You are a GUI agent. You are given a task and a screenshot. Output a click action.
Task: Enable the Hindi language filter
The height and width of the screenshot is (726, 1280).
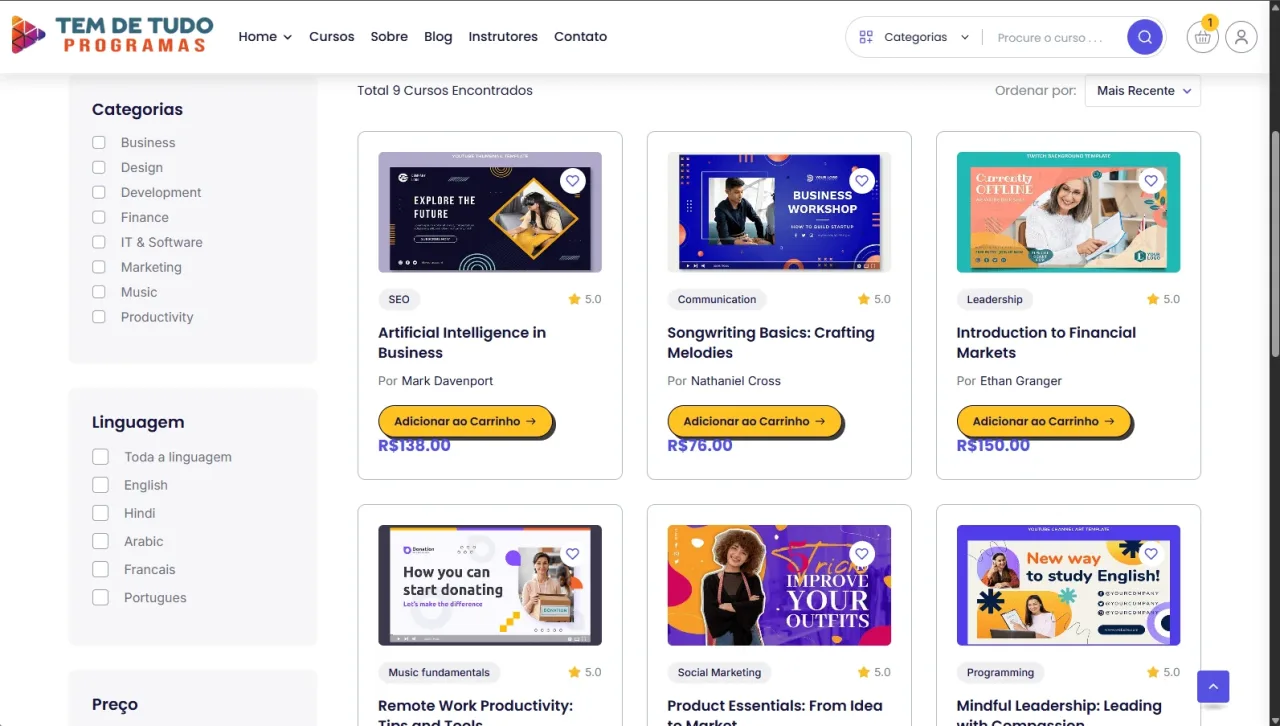100,513
